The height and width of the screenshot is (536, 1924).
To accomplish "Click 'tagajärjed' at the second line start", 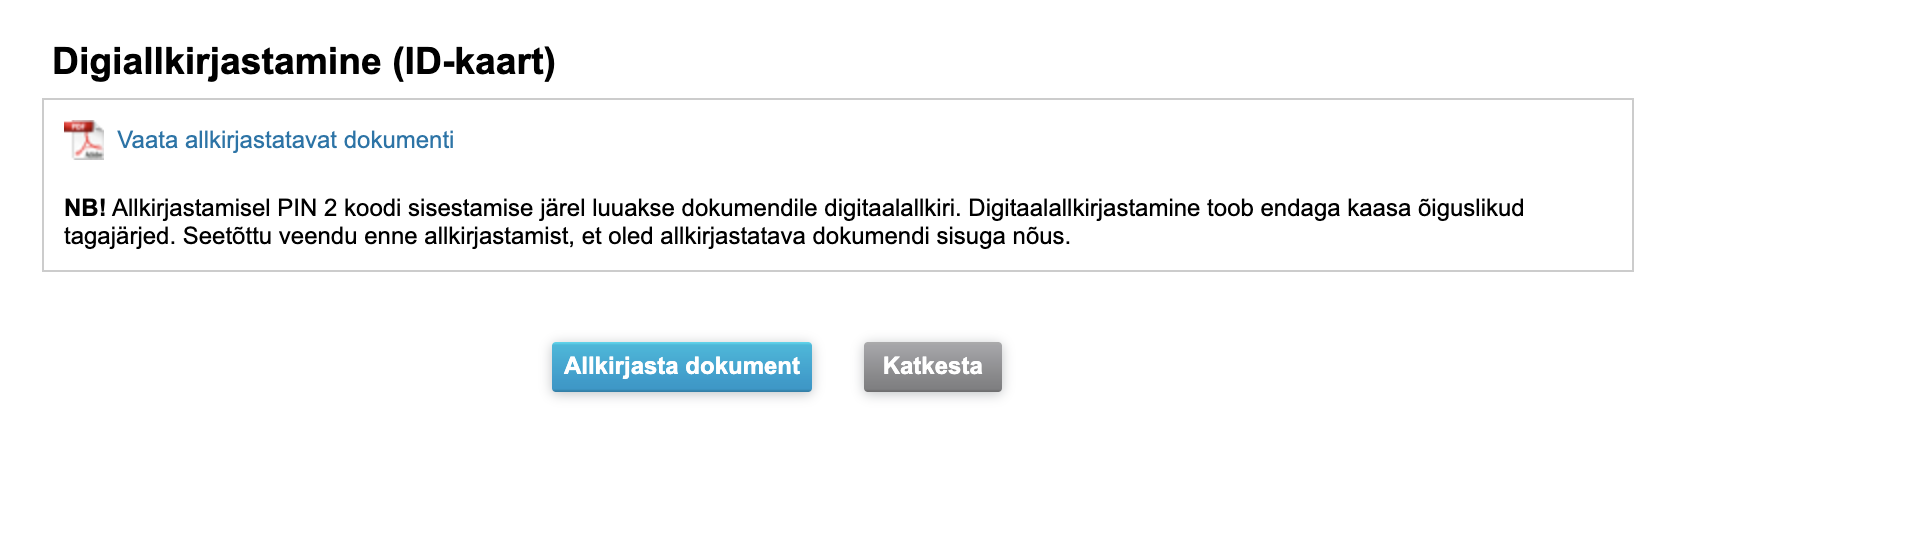I will coord(119,237).
